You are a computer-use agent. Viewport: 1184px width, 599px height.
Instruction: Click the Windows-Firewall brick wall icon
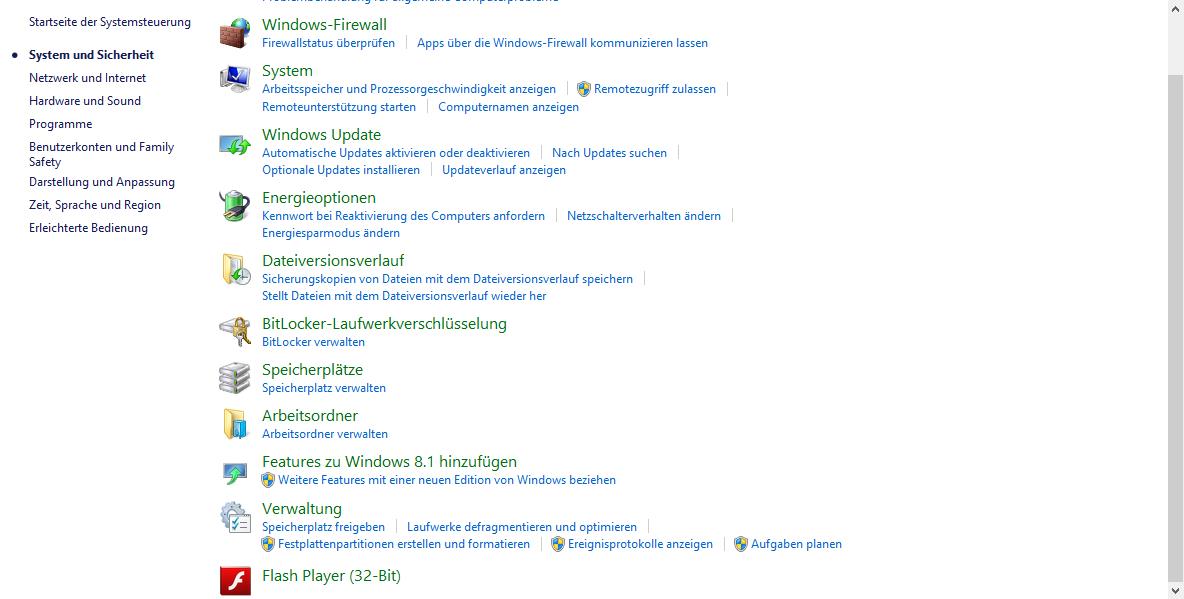tap(235, 33)
